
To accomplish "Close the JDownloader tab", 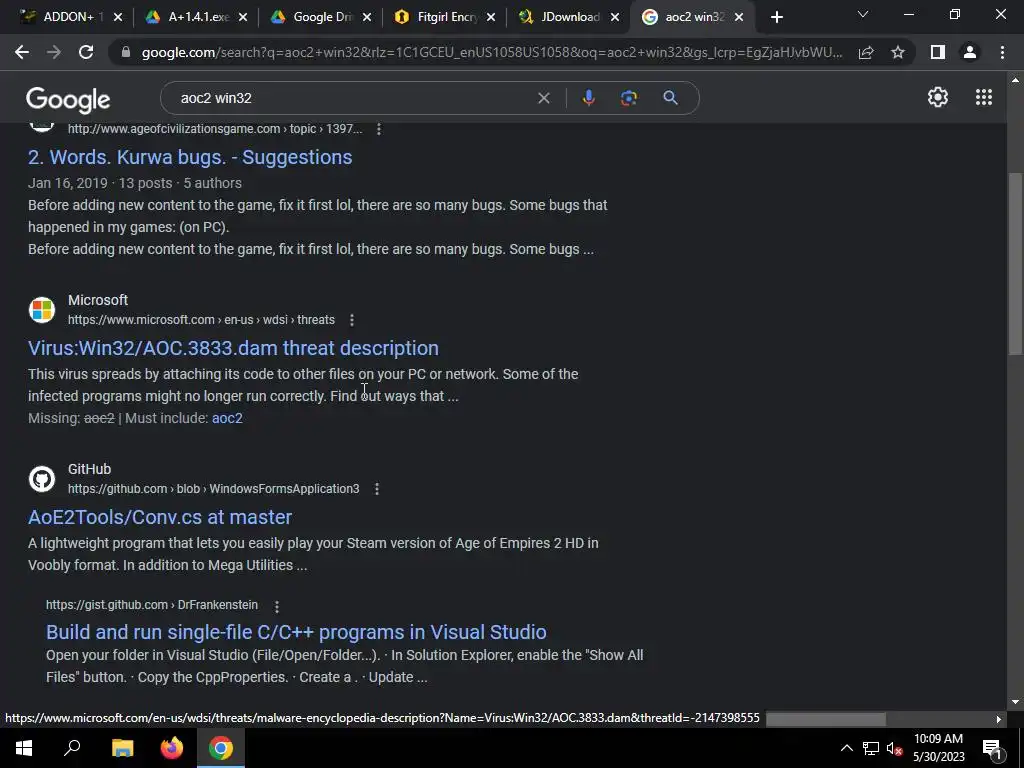I will click(615, 18).
